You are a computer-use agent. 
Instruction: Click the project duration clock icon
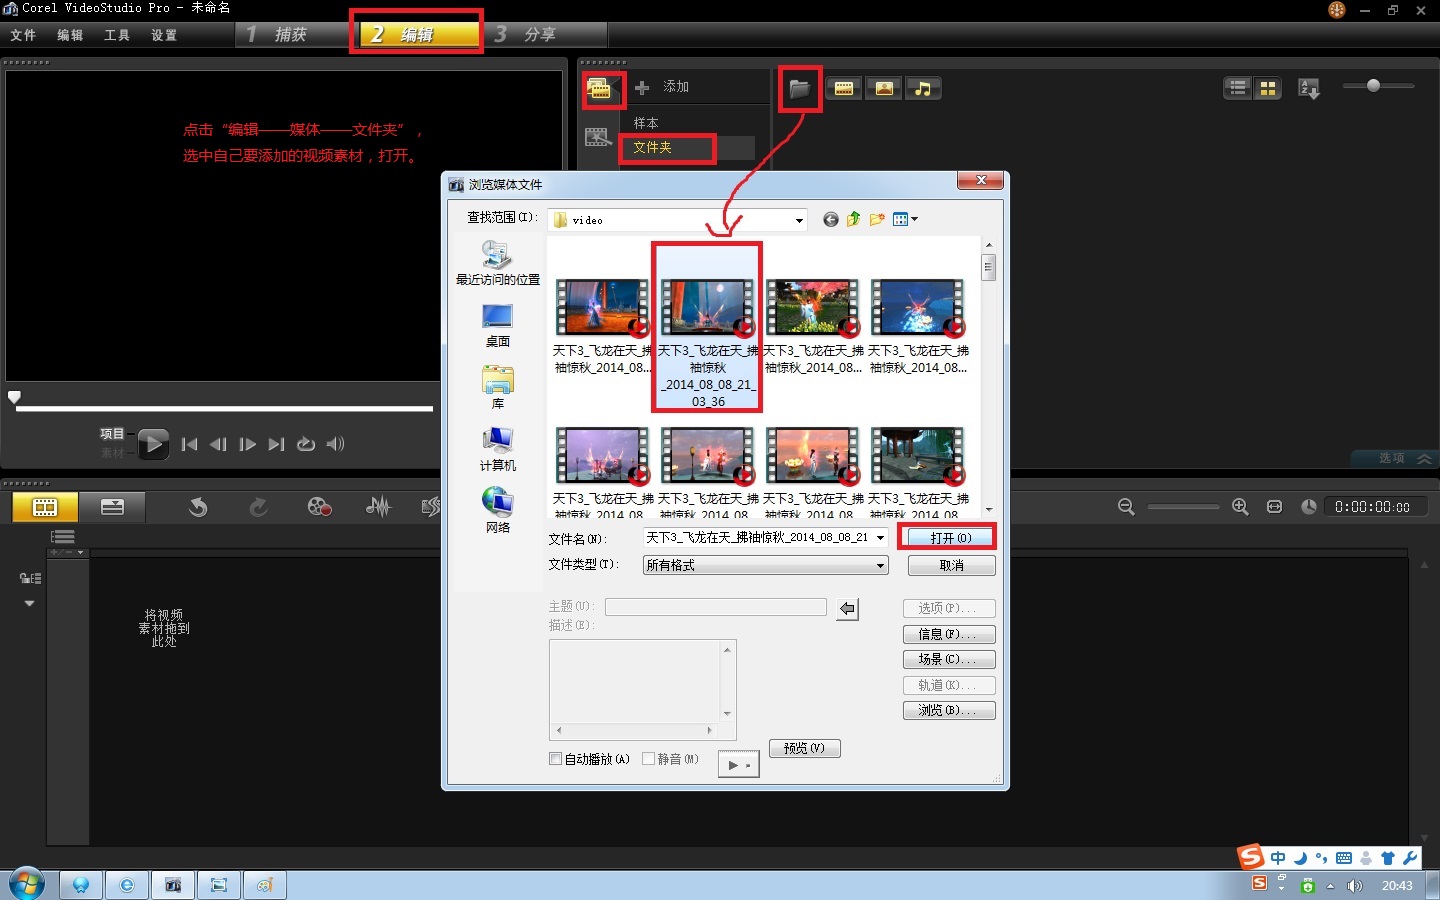pyautogui.click(x=1308, y=507)
